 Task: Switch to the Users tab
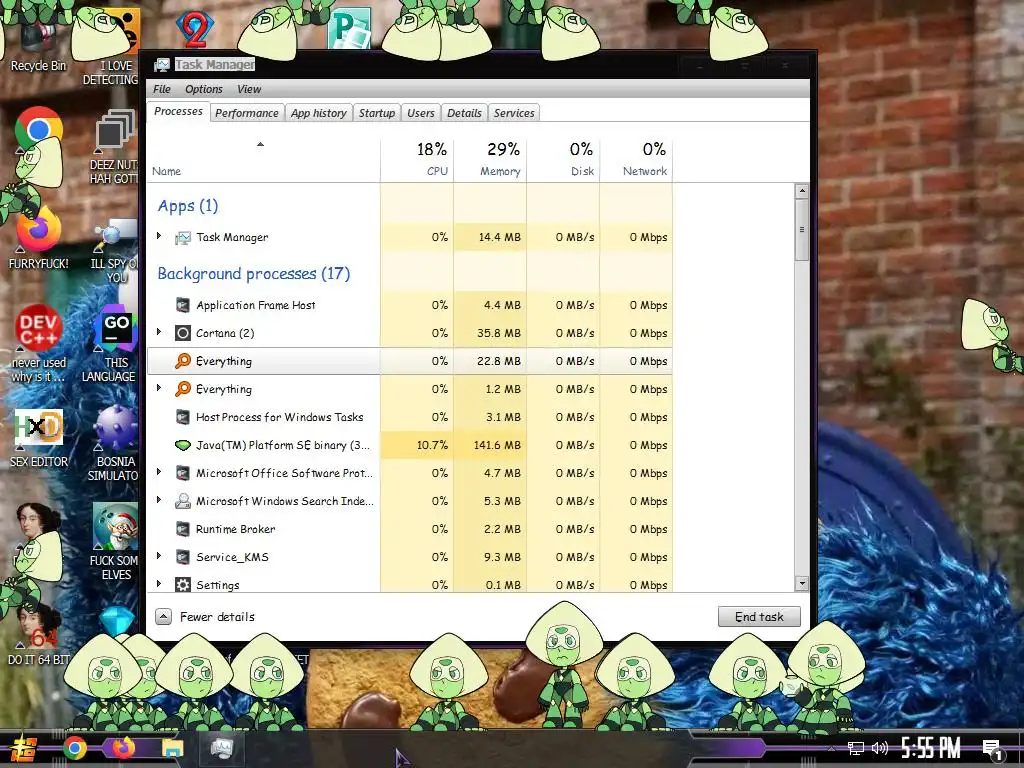pyautogui.click(x=421, y=113)
